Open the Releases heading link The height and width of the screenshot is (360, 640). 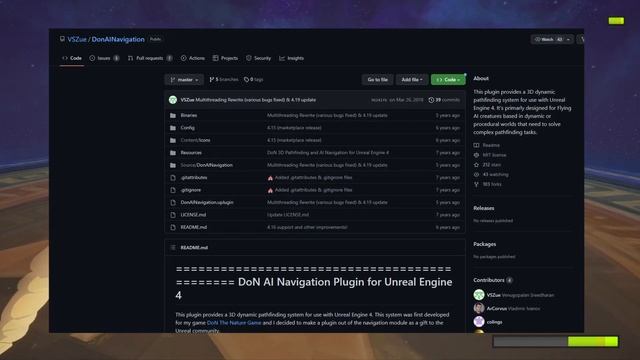click(x=484, y=208)
